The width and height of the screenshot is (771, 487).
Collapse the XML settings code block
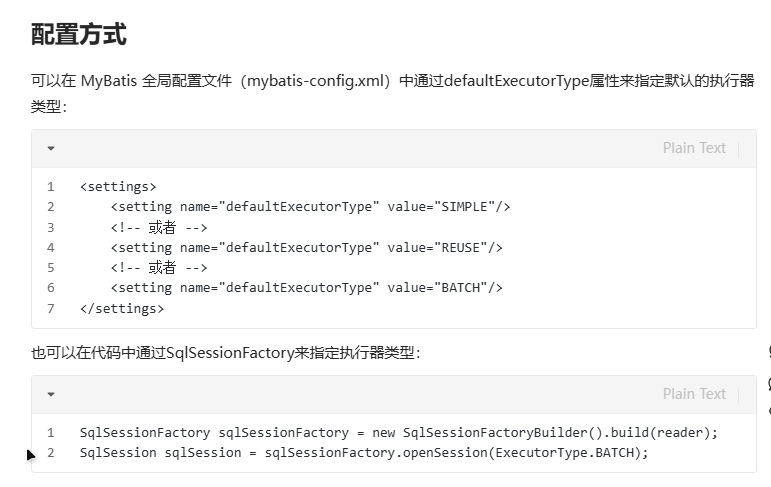click(51, 148)
